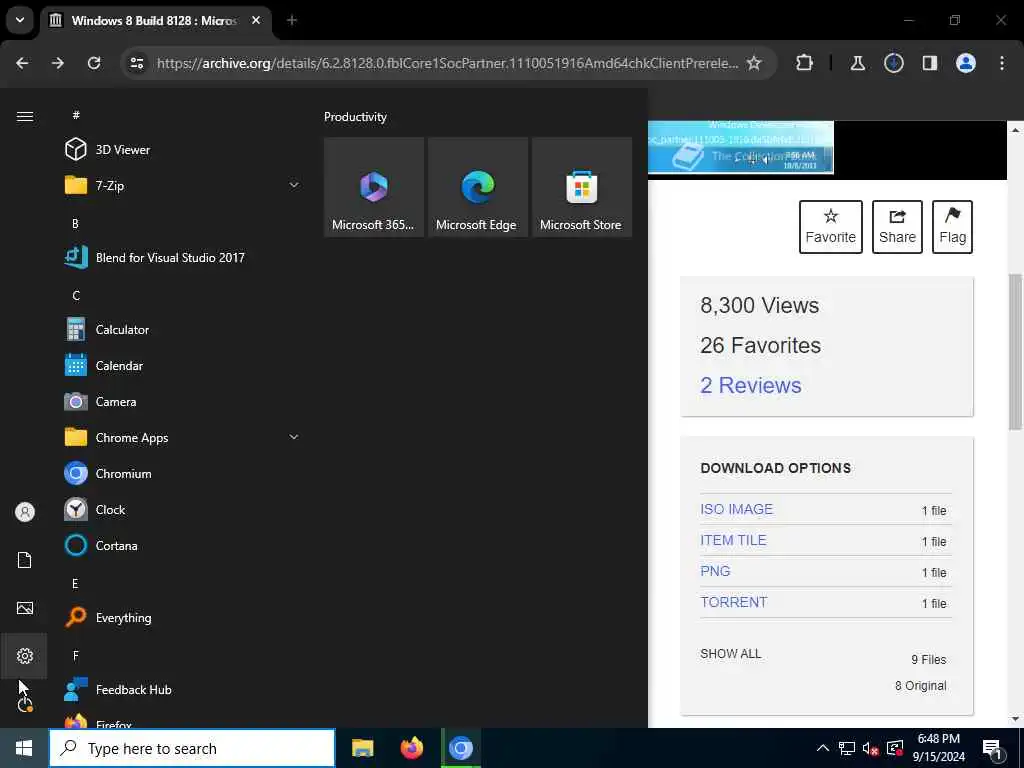Switch to Chromium on the taskbar
1024x768 pixels.
(461, 748)
